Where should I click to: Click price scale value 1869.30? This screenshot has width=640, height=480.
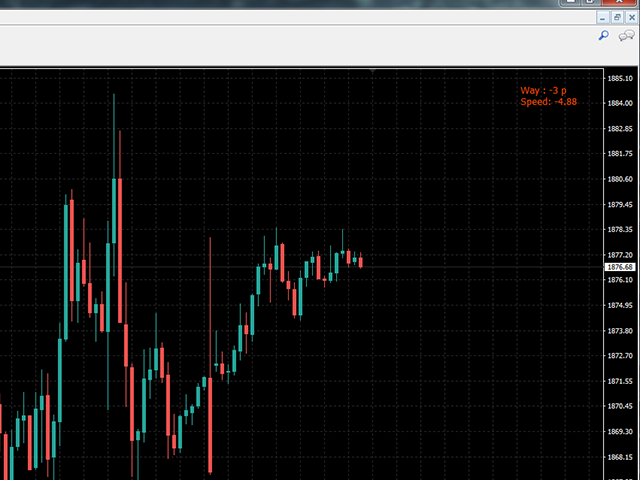point(620,431)
